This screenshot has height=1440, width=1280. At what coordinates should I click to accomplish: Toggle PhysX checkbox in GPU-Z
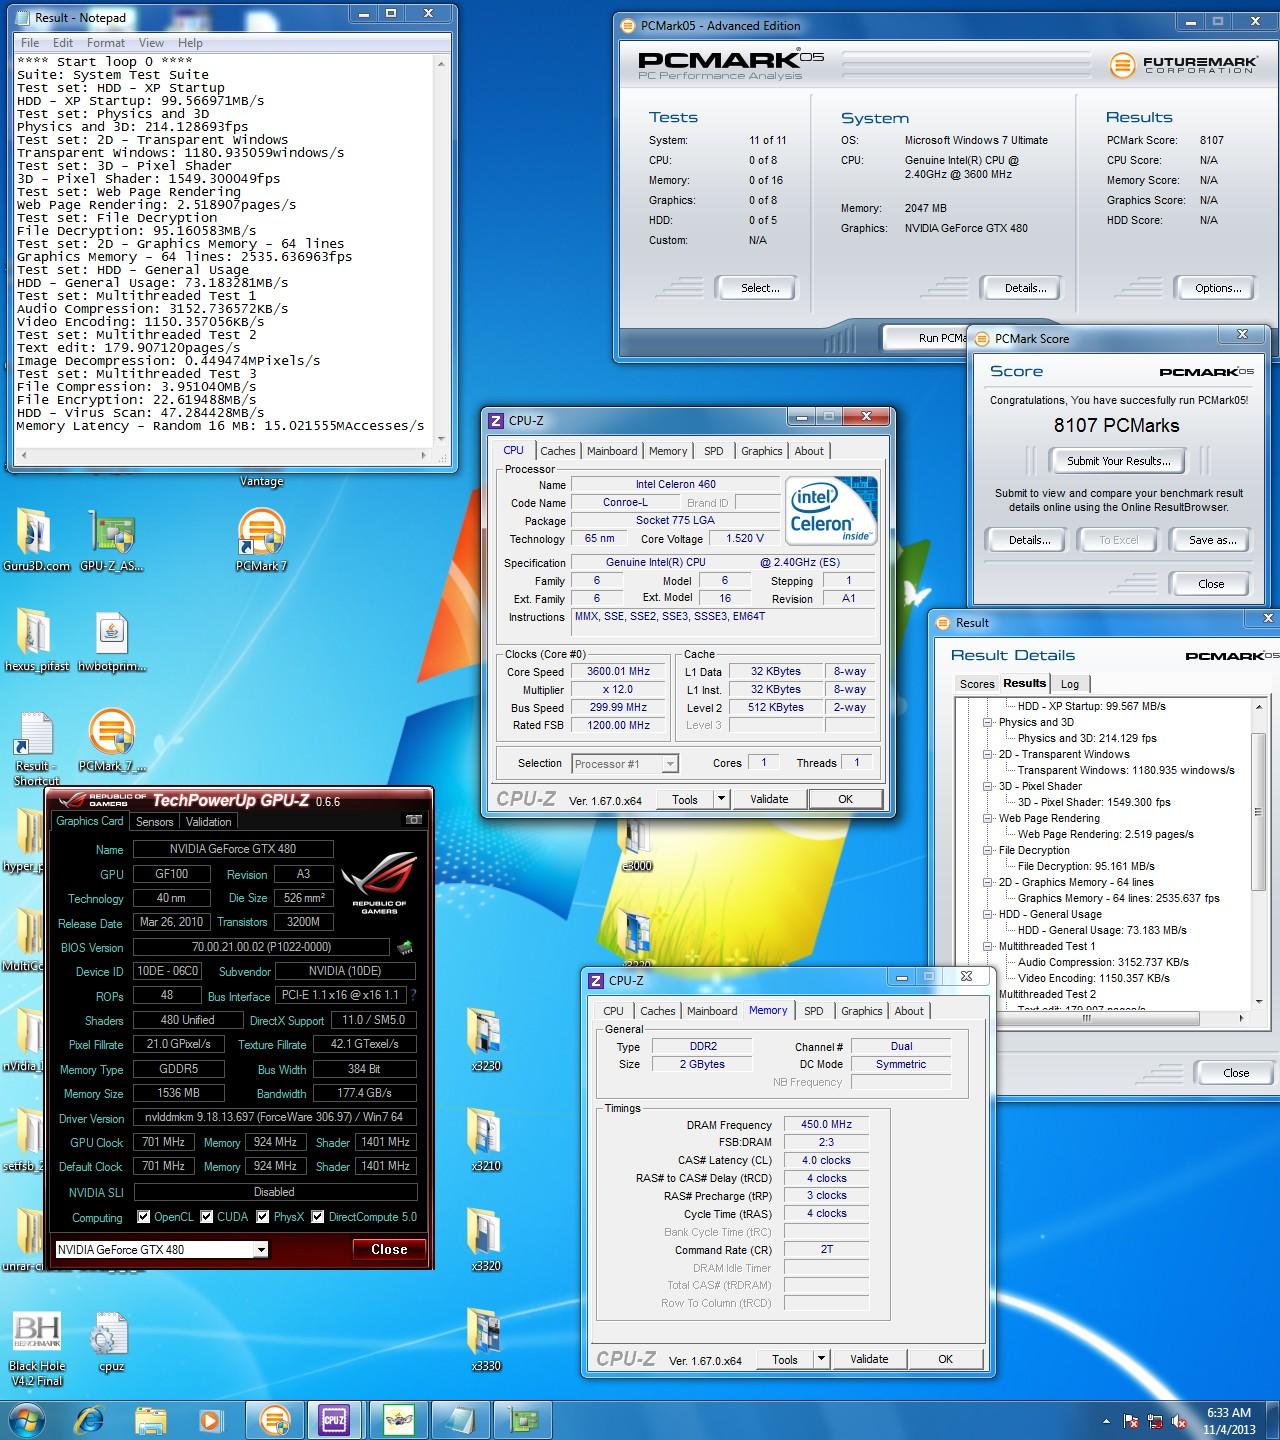click(x=263, y=1217)
